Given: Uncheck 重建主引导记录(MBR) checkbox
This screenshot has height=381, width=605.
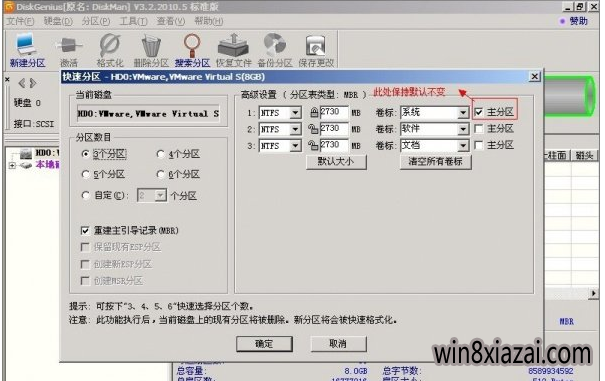Looking at the screenshot, I should point(85,231).
